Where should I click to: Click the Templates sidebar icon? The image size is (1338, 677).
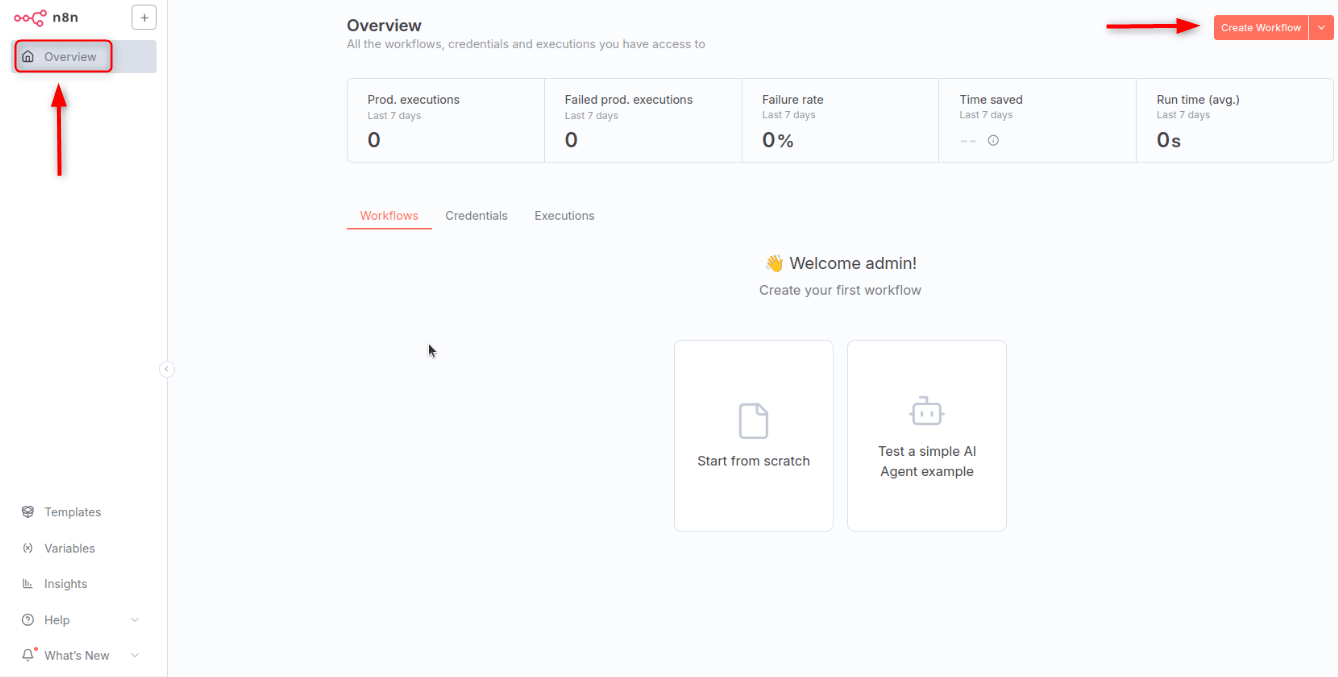pyautogui.click(x=28, y=512)
